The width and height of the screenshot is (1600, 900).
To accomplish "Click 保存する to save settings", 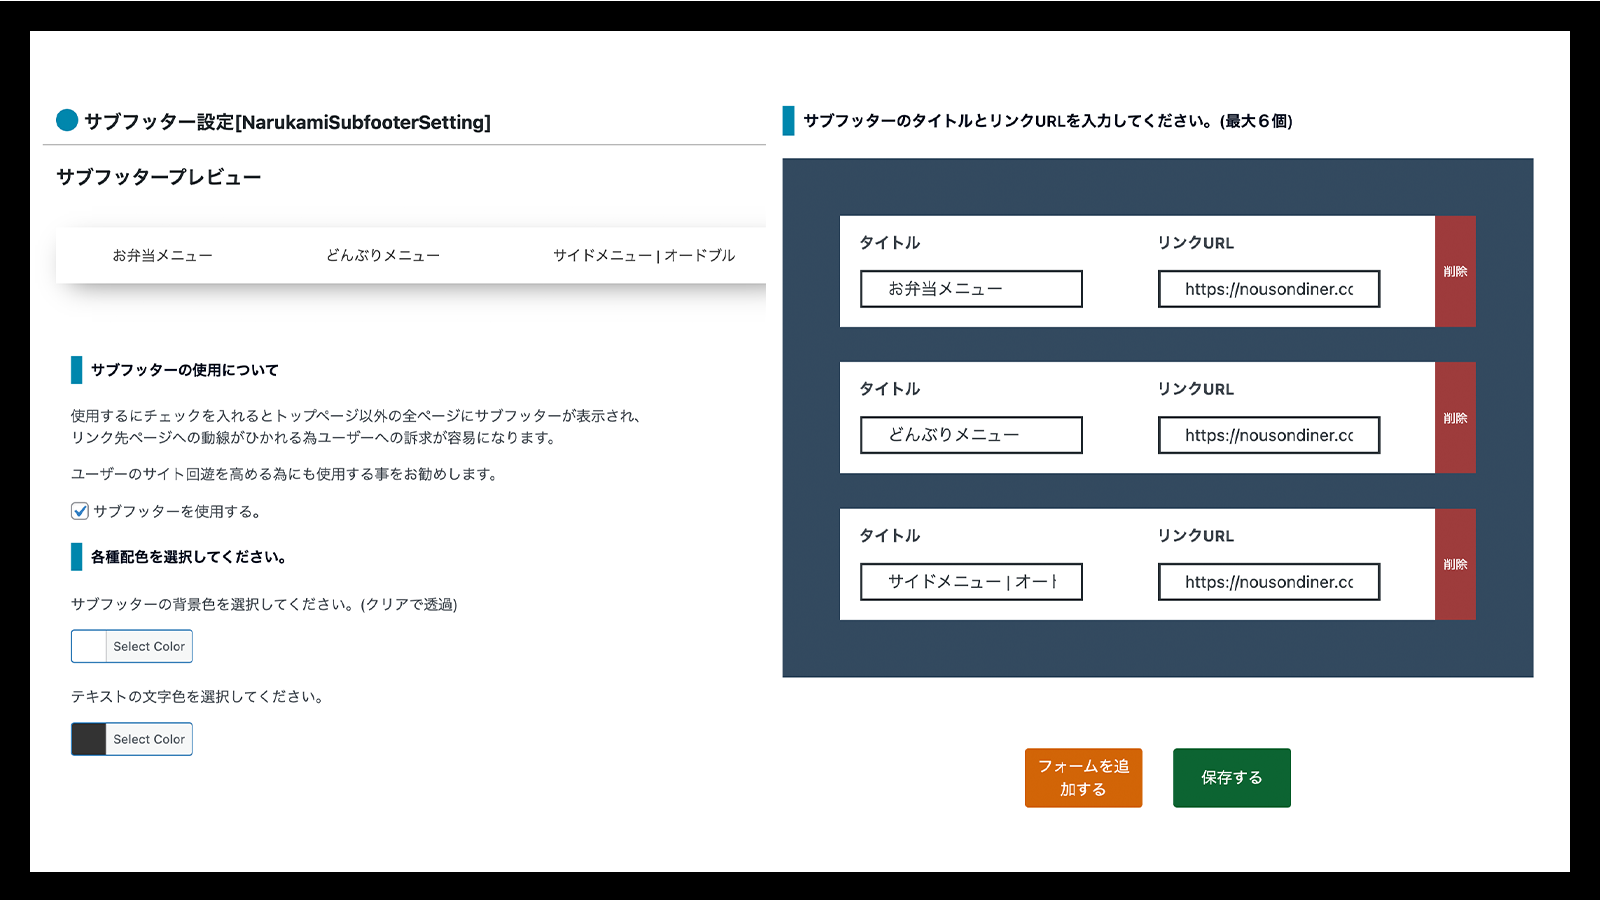I will pyautogui.click(x=1231, y=777).
